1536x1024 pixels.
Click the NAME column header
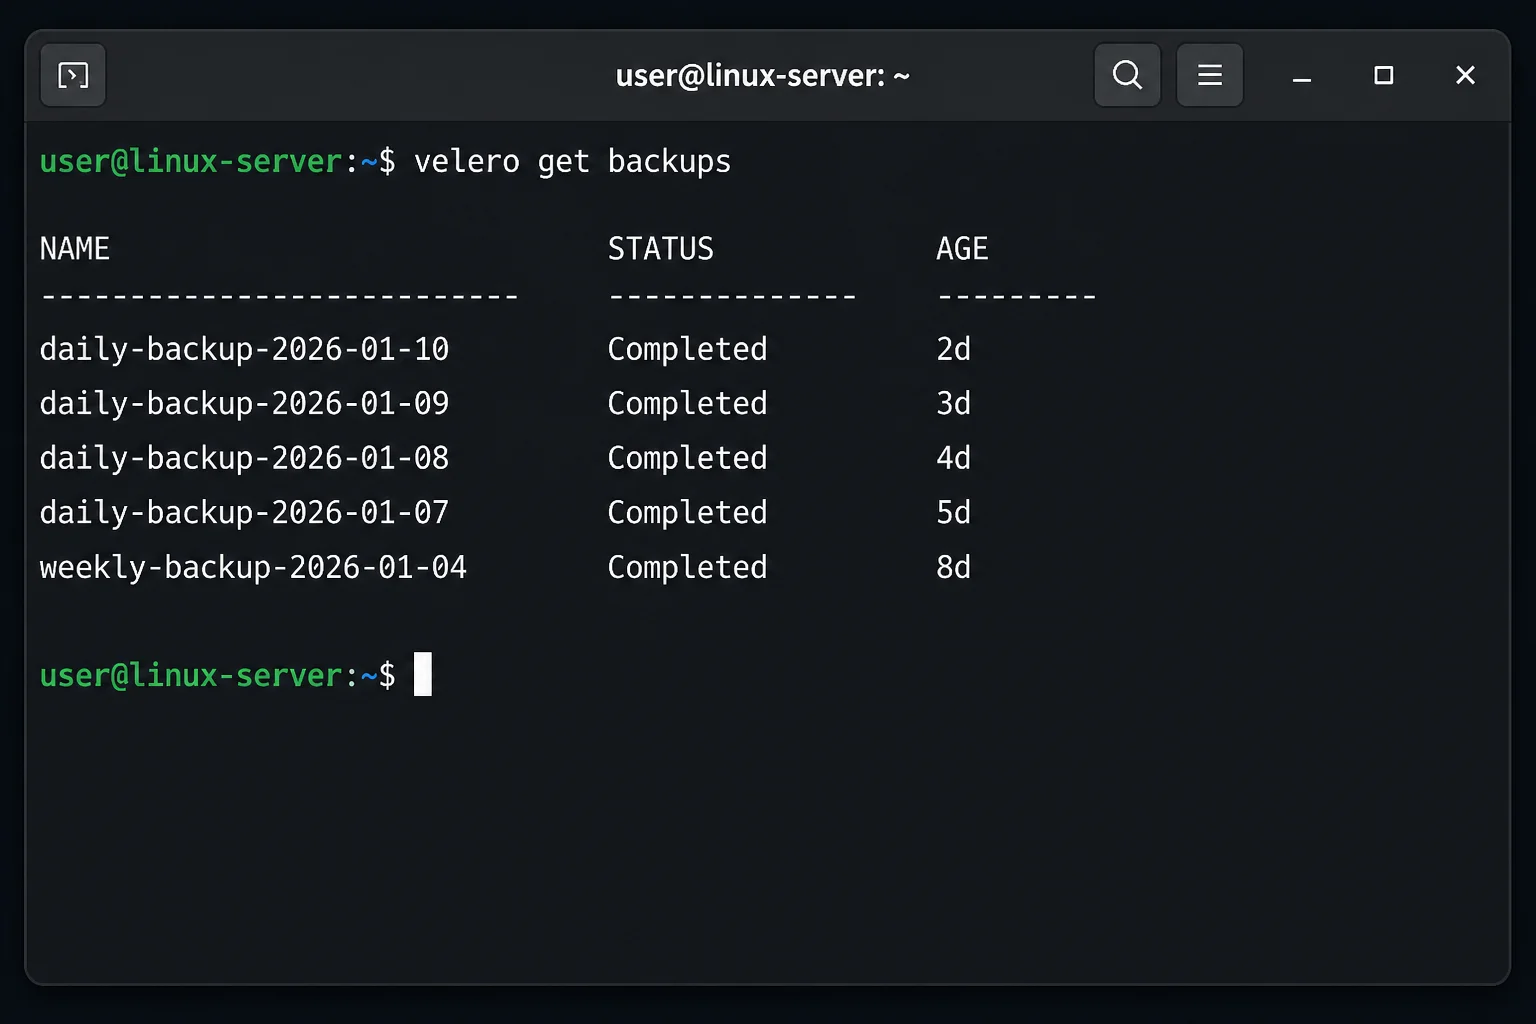75,248
